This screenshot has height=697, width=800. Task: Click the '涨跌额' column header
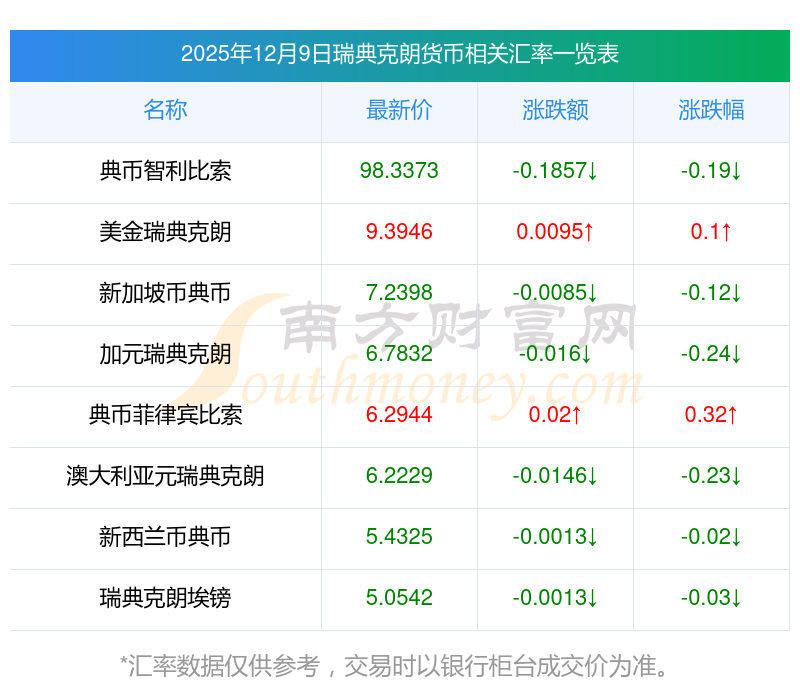tap(555, 110)
